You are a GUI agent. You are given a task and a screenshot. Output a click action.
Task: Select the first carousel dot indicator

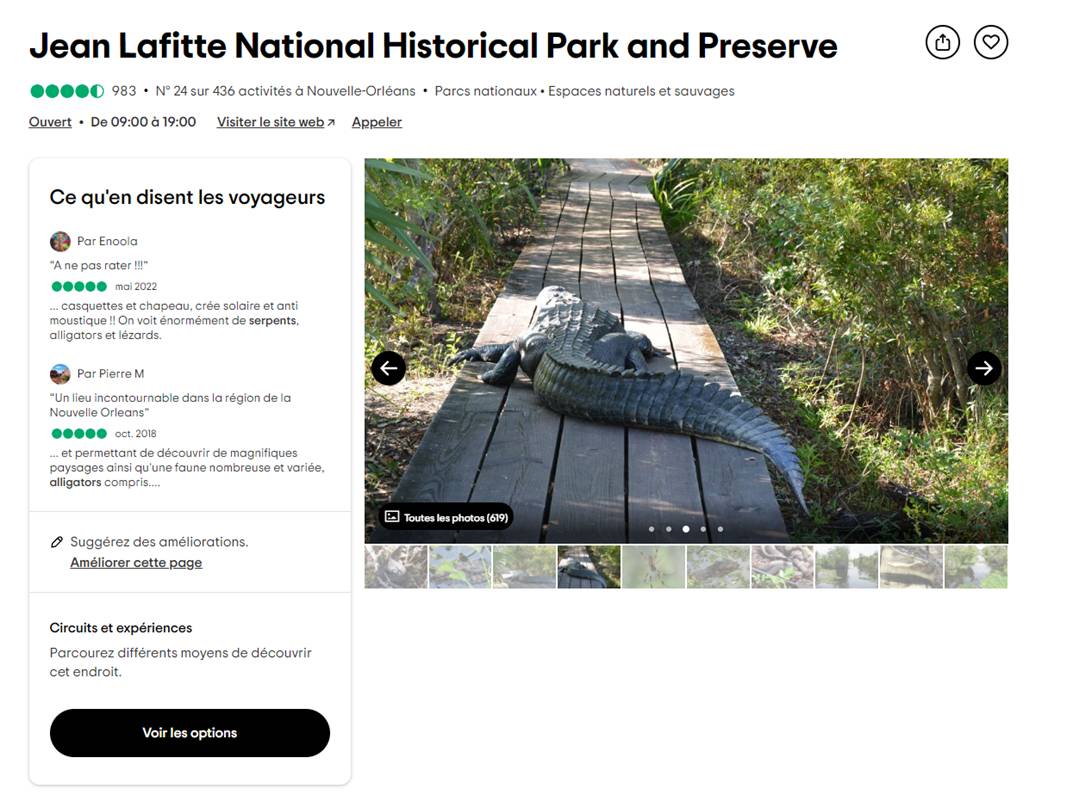pos(651,529)
